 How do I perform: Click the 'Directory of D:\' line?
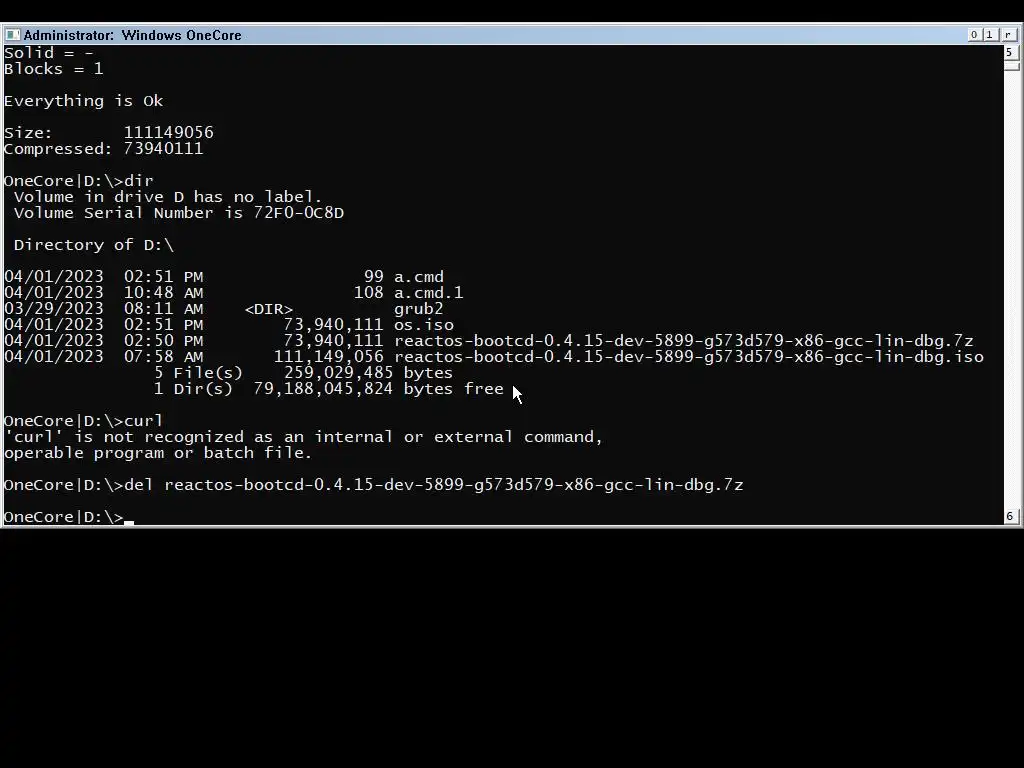coord(94,245)
